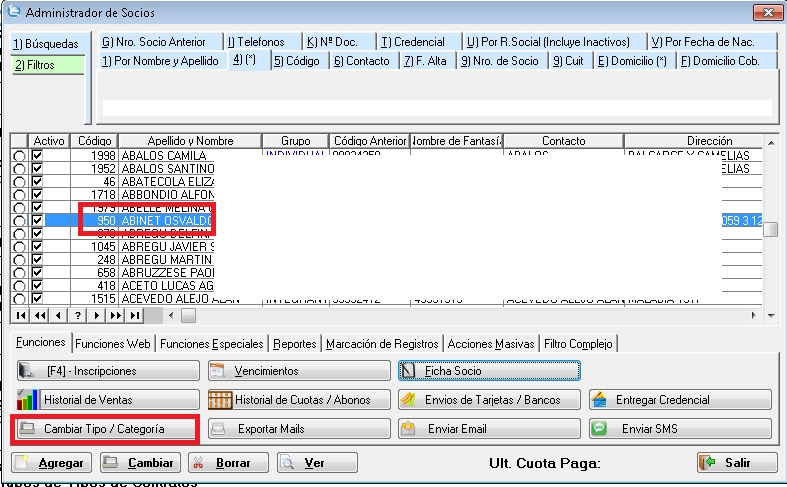Click the Historial de Cuotas / Abonos abacus icon

[x=220, y=400]
